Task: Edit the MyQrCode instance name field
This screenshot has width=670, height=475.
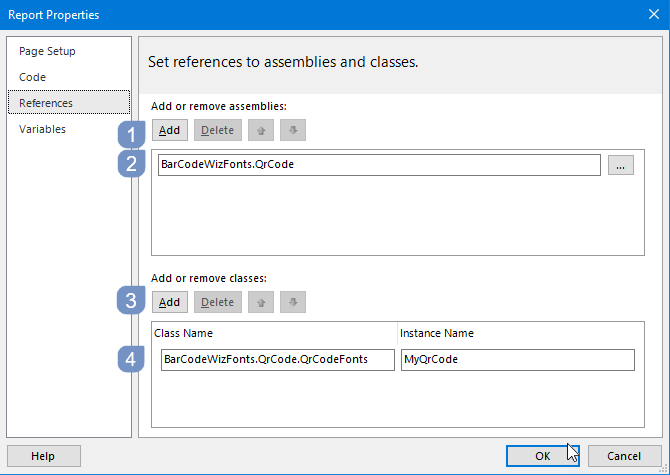Action: 517,360
